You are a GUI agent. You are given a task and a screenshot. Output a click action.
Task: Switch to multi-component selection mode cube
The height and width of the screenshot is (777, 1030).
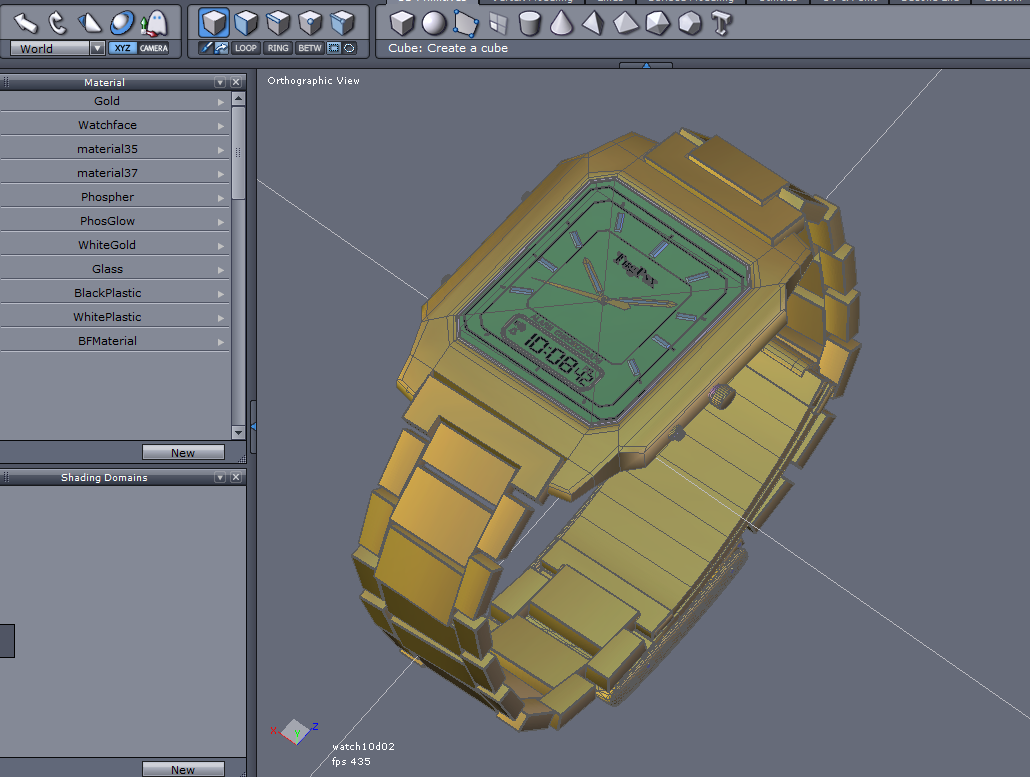pyautogui.click(x=342, y=23)
